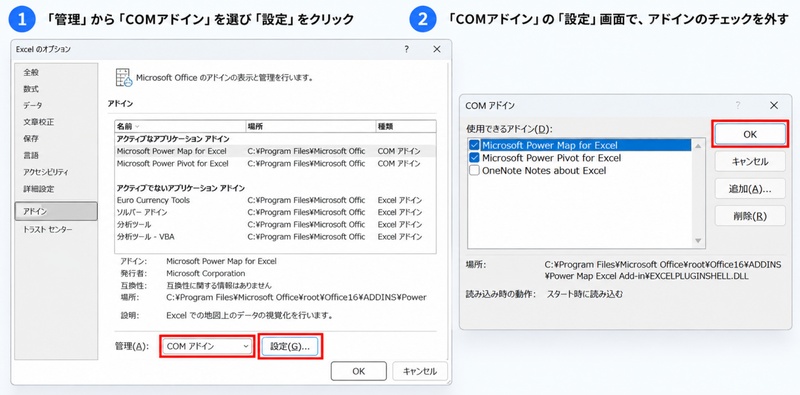Close the Excel Options dialog
Viewport: 800px width, 395px height.
[x=436, y=49]
